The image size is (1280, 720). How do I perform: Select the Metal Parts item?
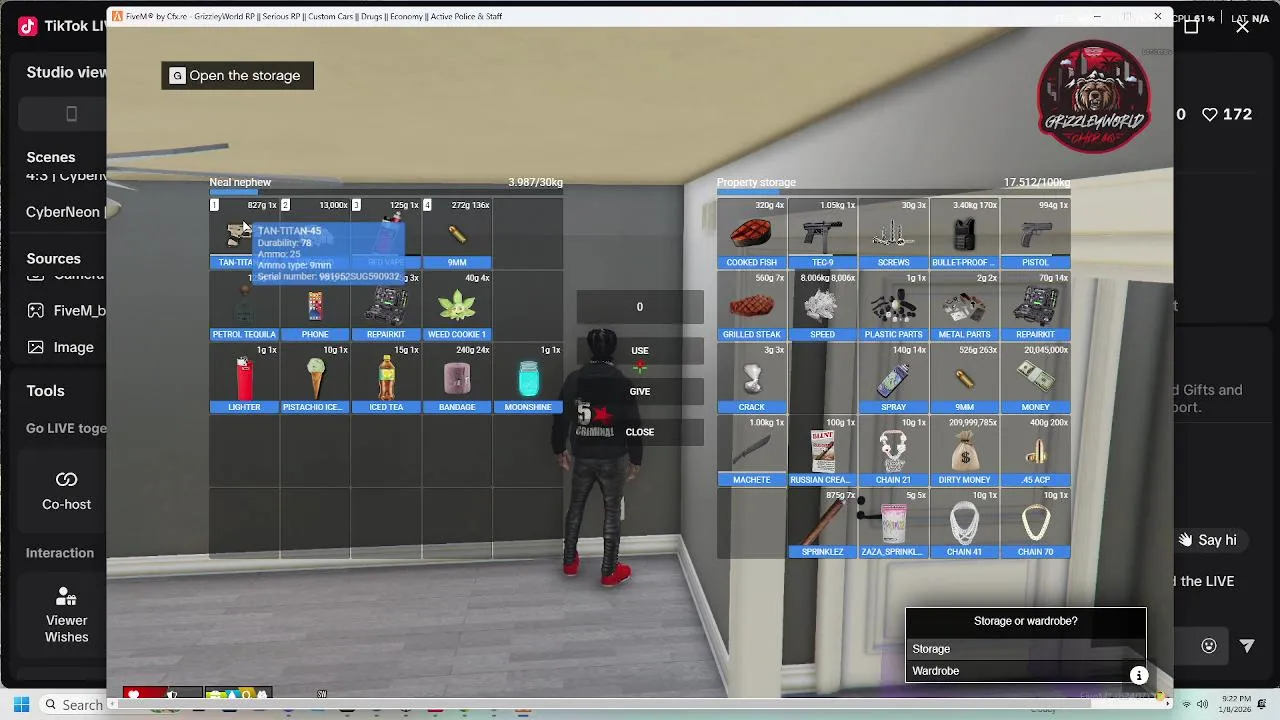click(964, 306)
